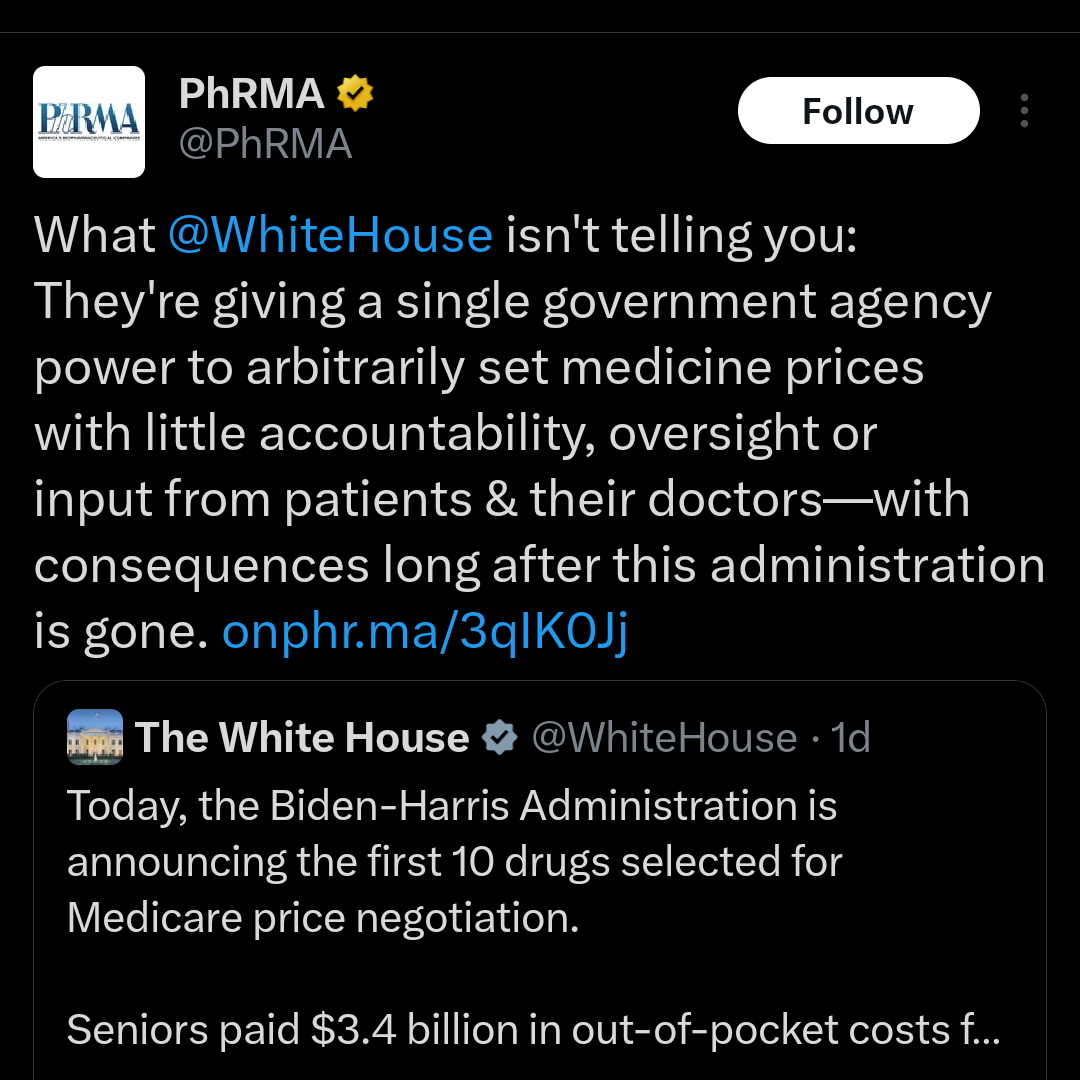Image resolution: width=1080 pixels, height=1080 pixels.
Task: Open the quoted tweet's 1d timestamp
Action: 851,738
